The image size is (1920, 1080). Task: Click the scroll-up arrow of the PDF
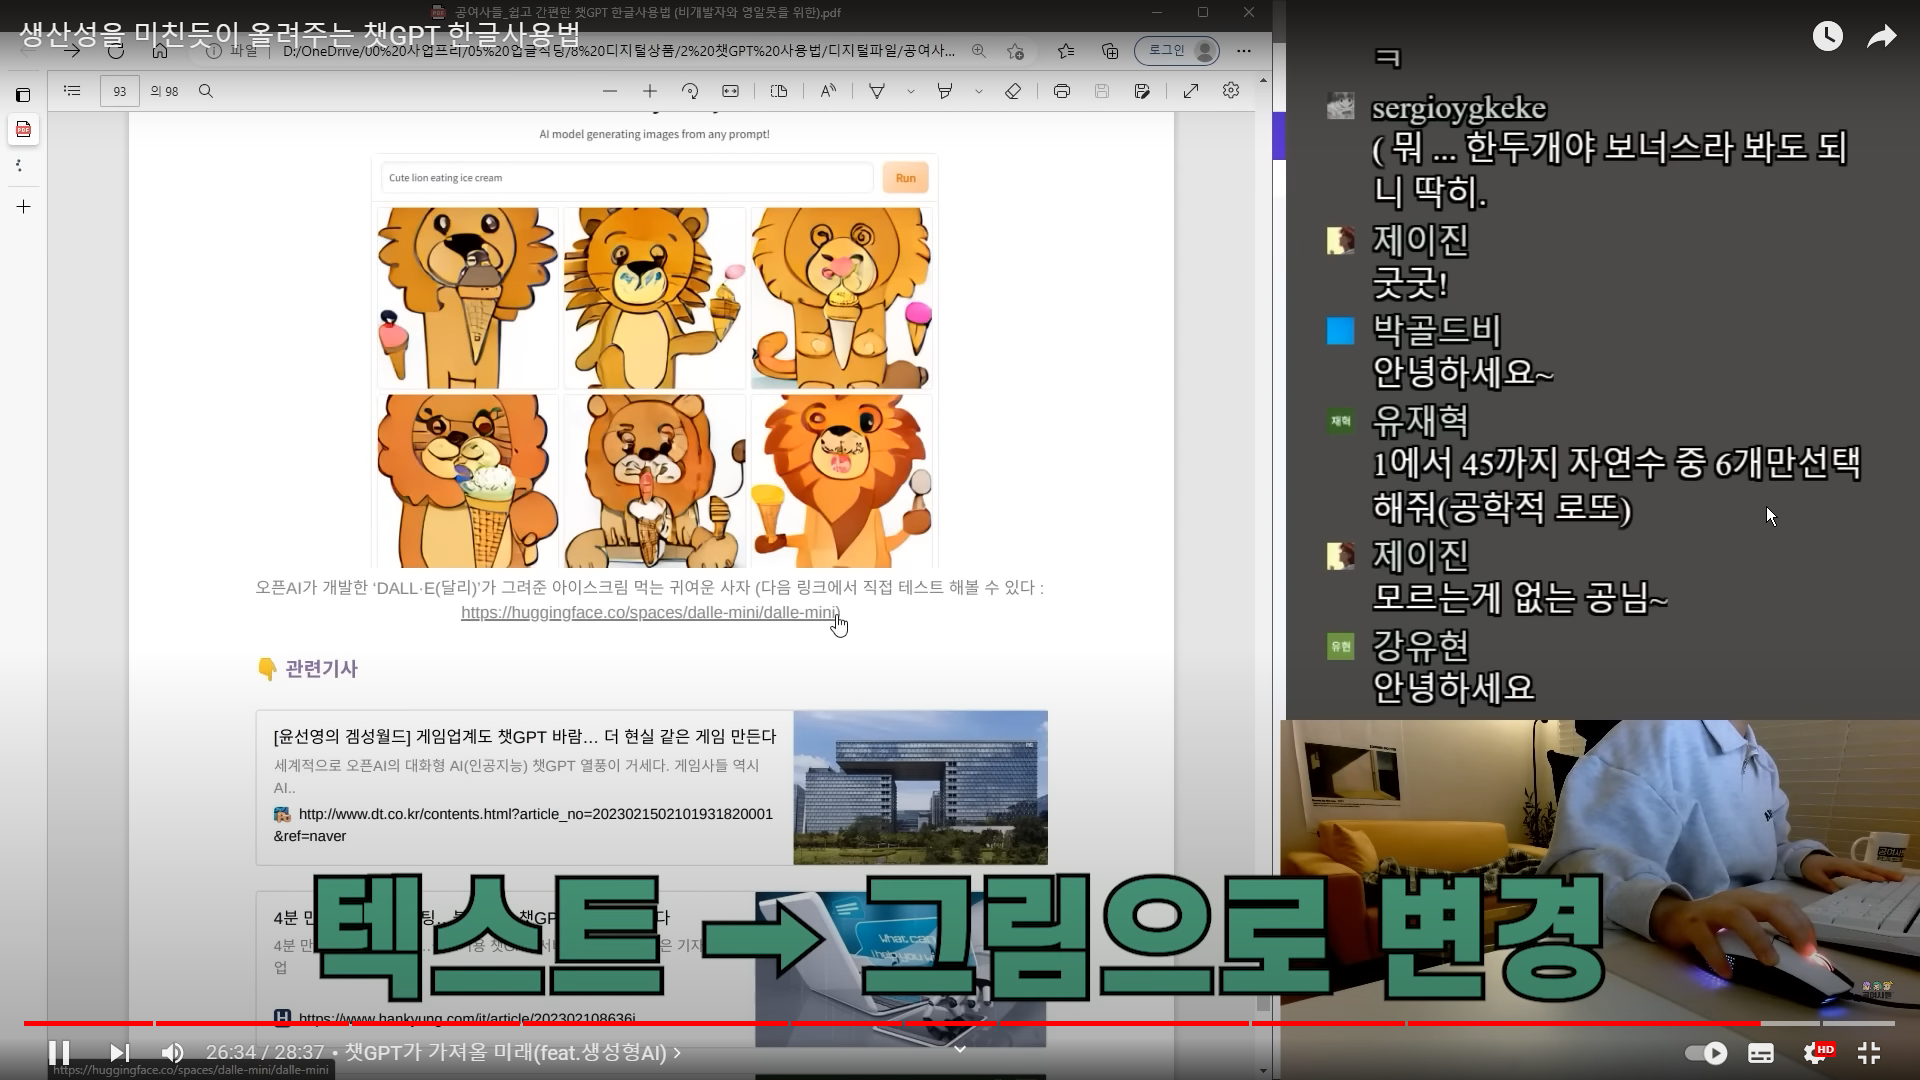[x=1264, y=80]
